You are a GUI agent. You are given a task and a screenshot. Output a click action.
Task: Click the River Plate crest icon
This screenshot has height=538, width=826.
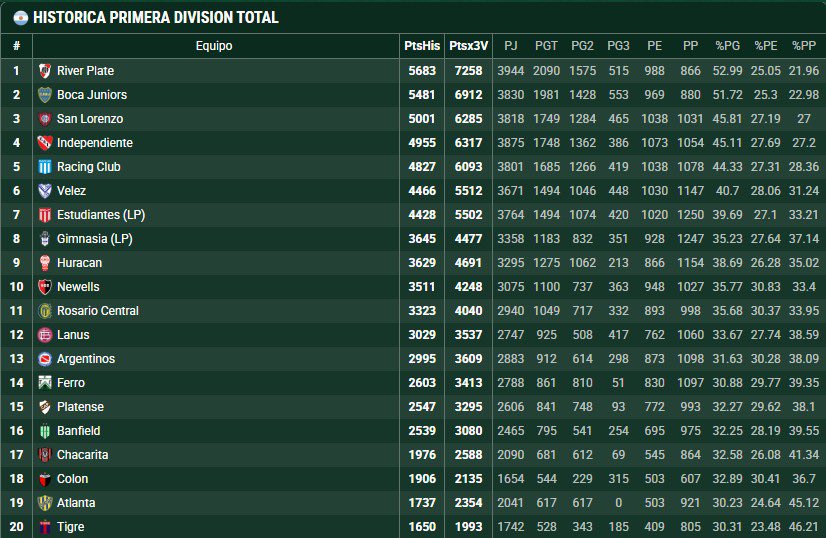pyautogui.click(x=45, y=71)
